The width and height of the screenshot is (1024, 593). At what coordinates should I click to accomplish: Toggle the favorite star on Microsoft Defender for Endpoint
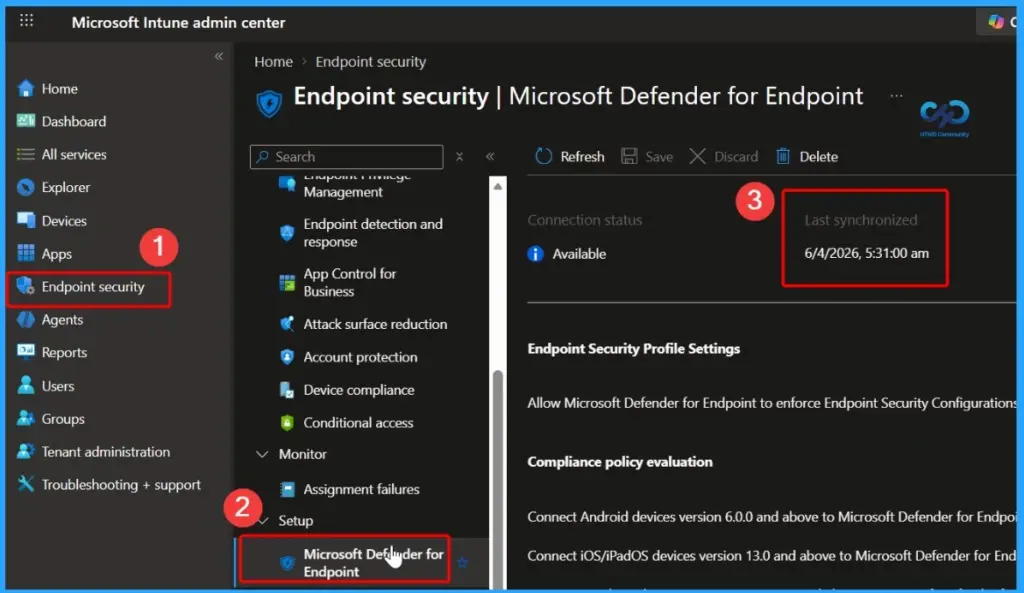462,563
